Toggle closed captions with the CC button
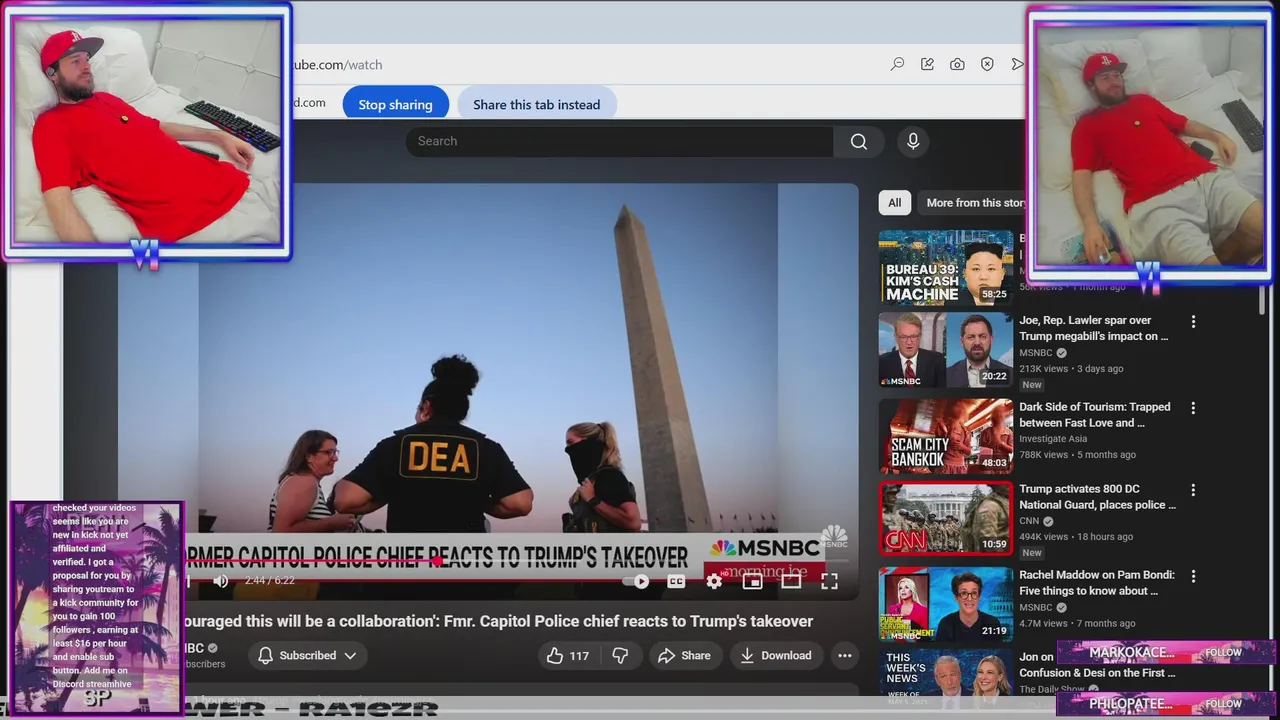 tap(676, 581)
